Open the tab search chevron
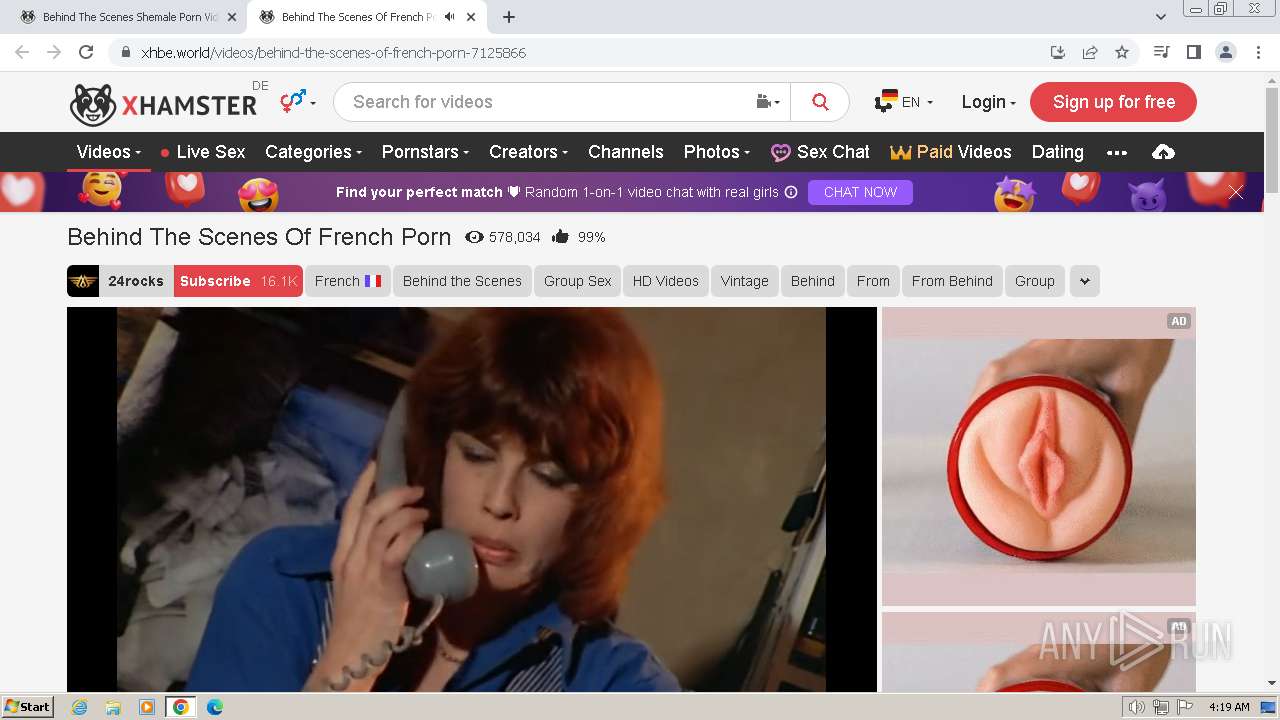 (x=1160, y=17)
